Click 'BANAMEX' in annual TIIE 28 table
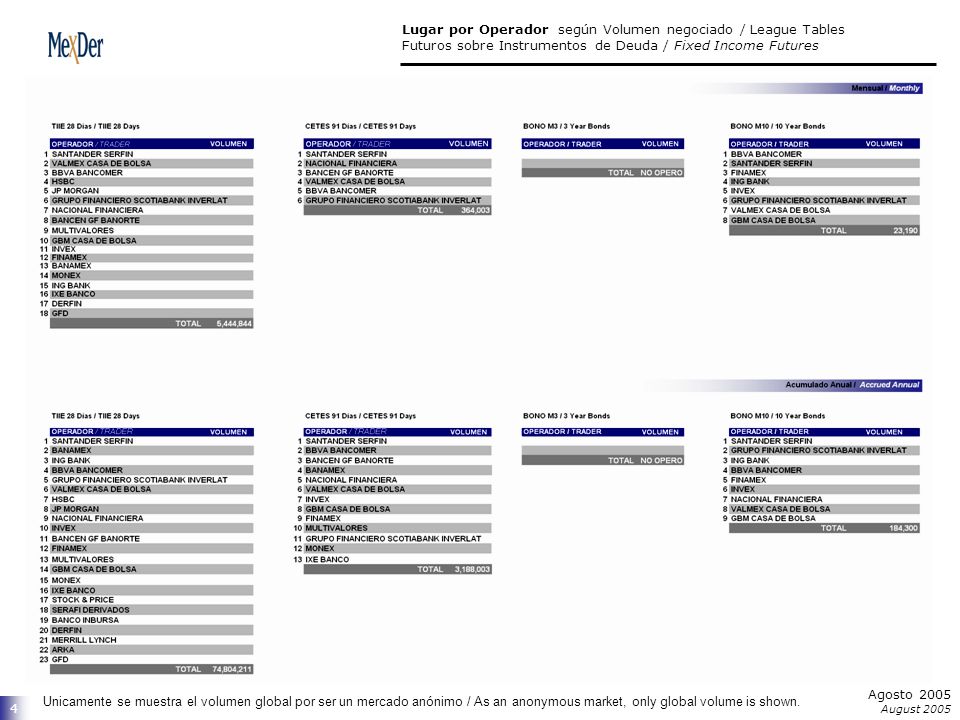 [x=71, y=451]
